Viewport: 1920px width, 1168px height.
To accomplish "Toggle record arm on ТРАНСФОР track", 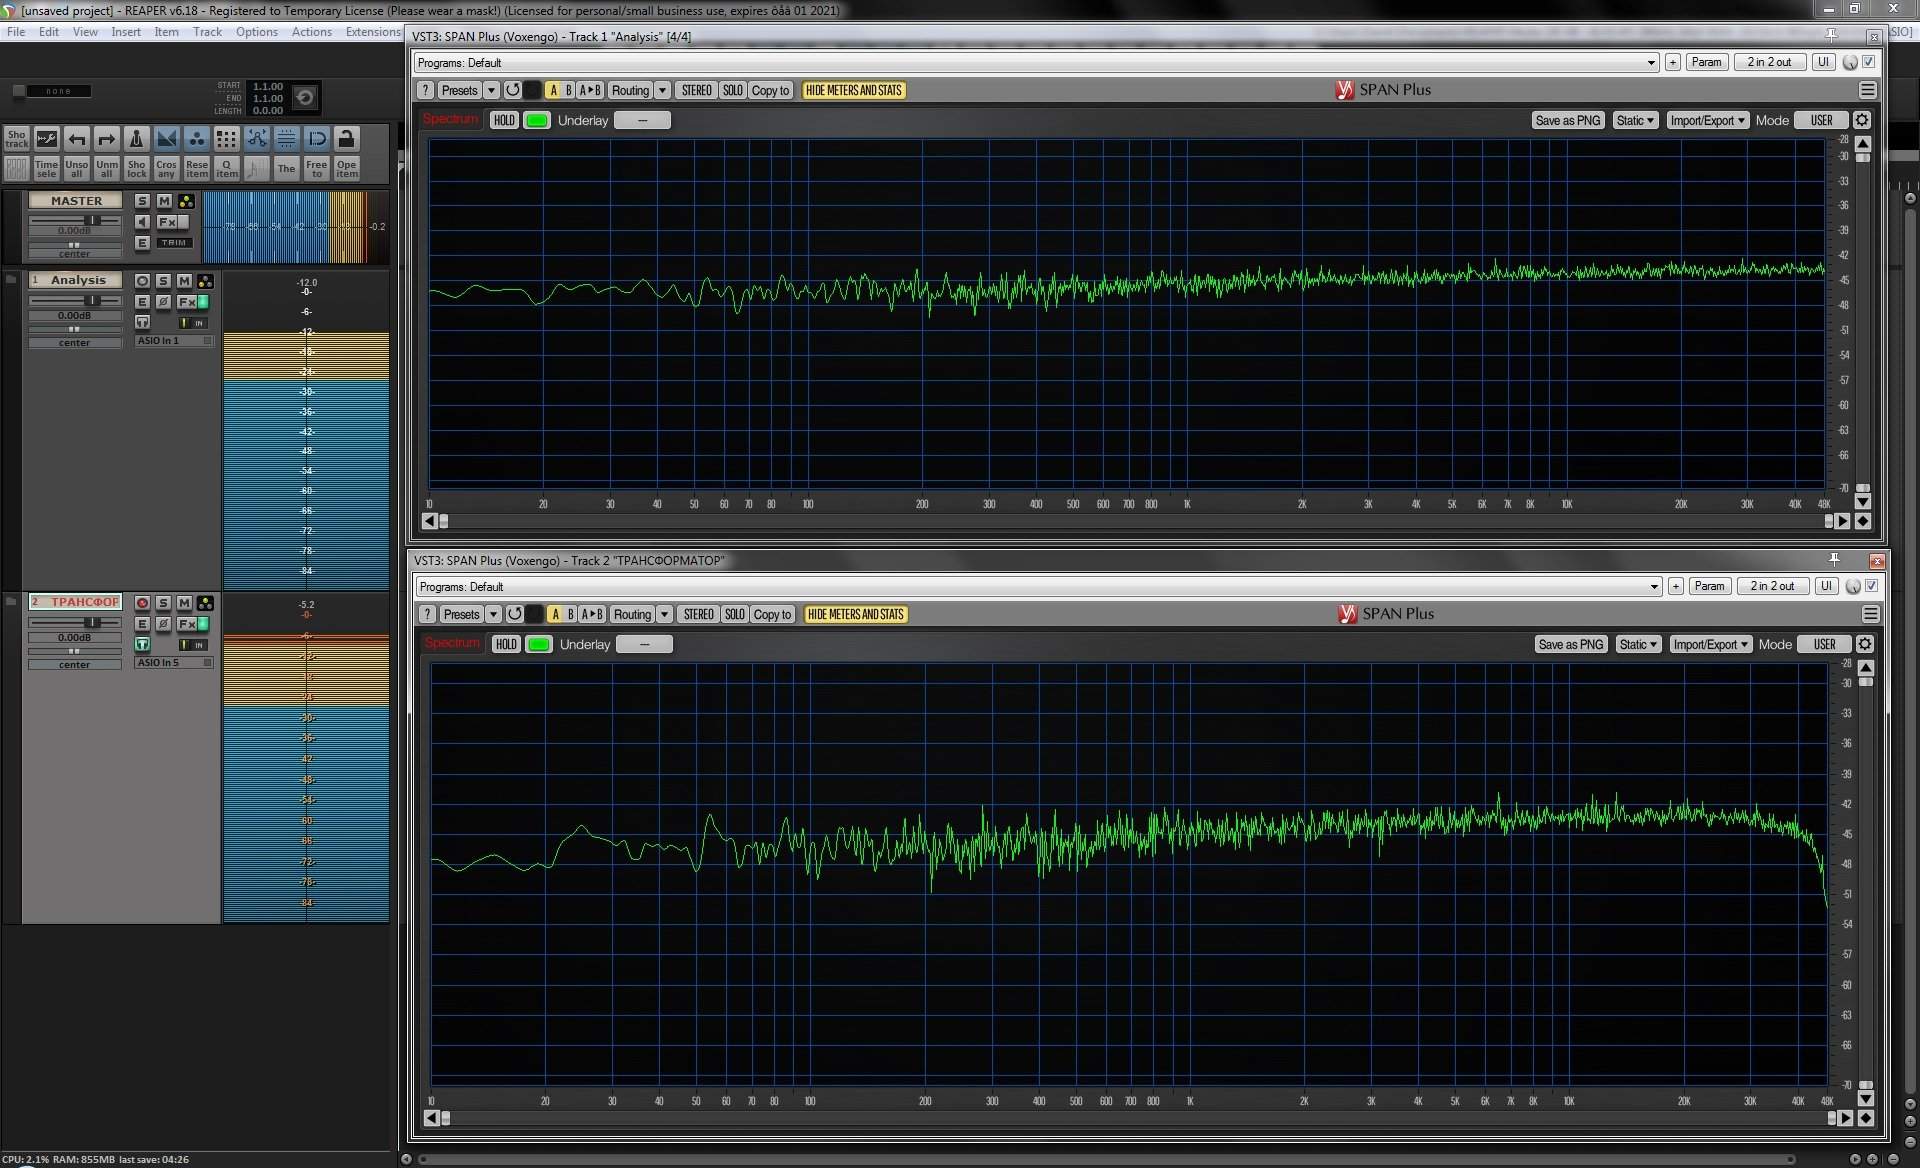I will 142,603.
